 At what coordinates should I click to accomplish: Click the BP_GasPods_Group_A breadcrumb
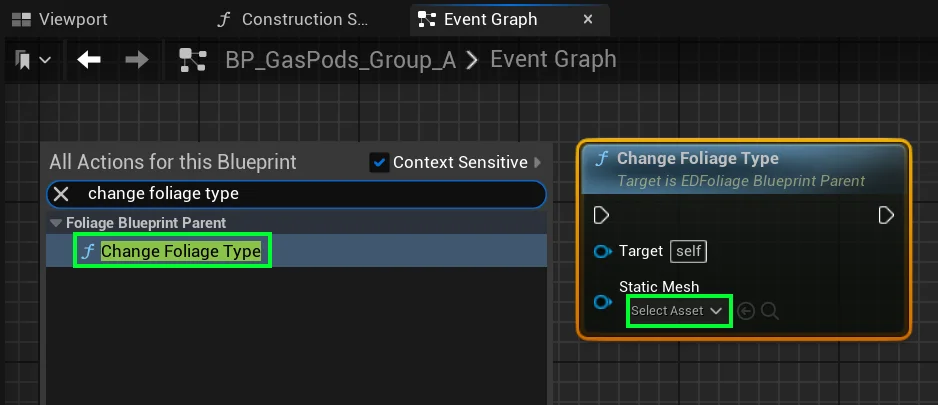tap(342, 61)
